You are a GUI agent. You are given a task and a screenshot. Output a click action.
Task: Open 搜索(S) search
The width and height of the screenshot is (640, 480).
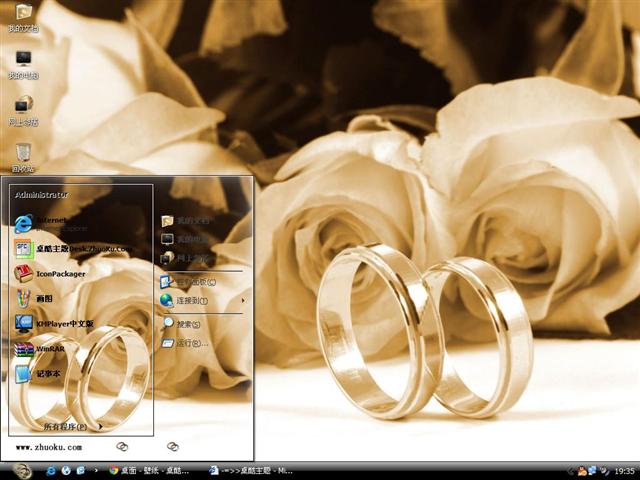pyautogui.click(x=182, y=324)
